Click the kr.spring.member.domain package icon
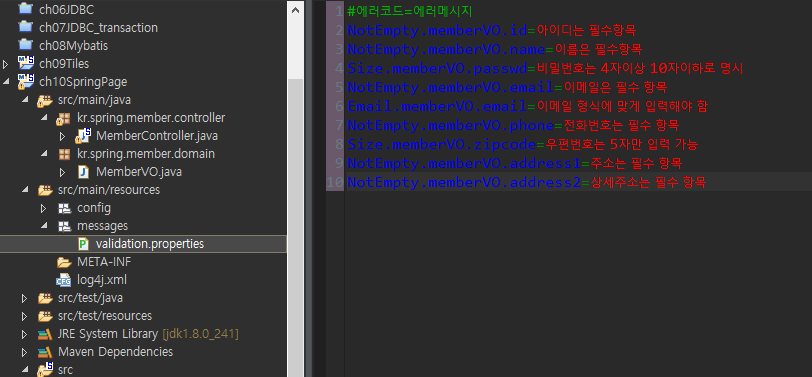This screenshot has width=812, height=377. pyautogui.click(x=64, y=154)
